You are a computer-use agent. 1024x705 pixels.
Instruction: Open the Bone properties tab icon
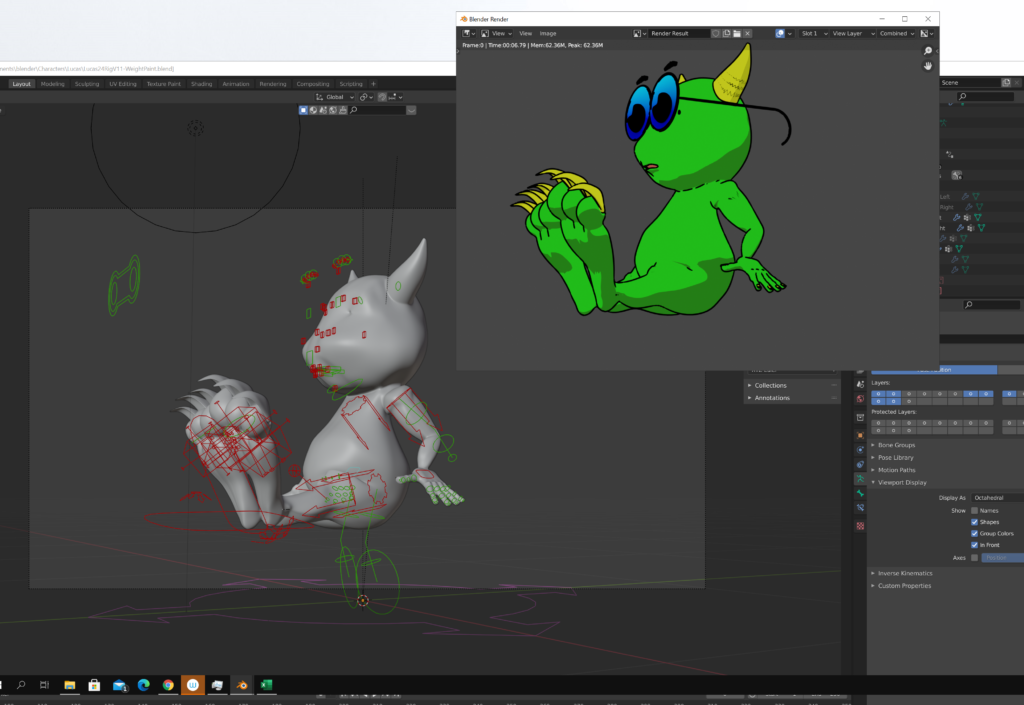coord(859,494)
